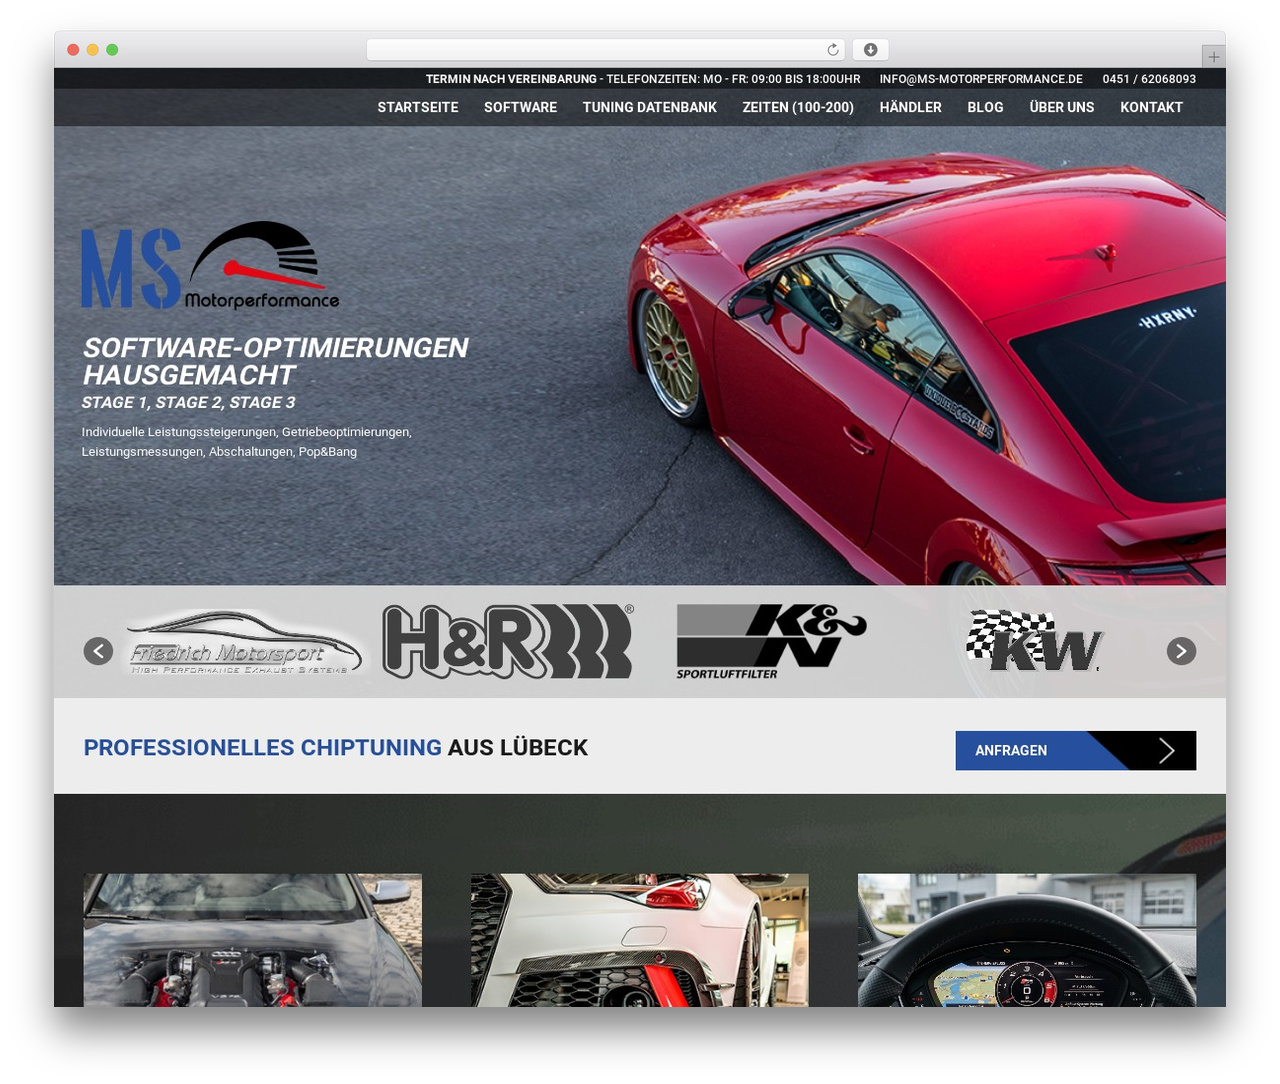Click the Professionelles Chiptuning aus Lübeck heading
Image resolution: width=1280 pixels, height=1084 pixels.
tap(336, 748)
